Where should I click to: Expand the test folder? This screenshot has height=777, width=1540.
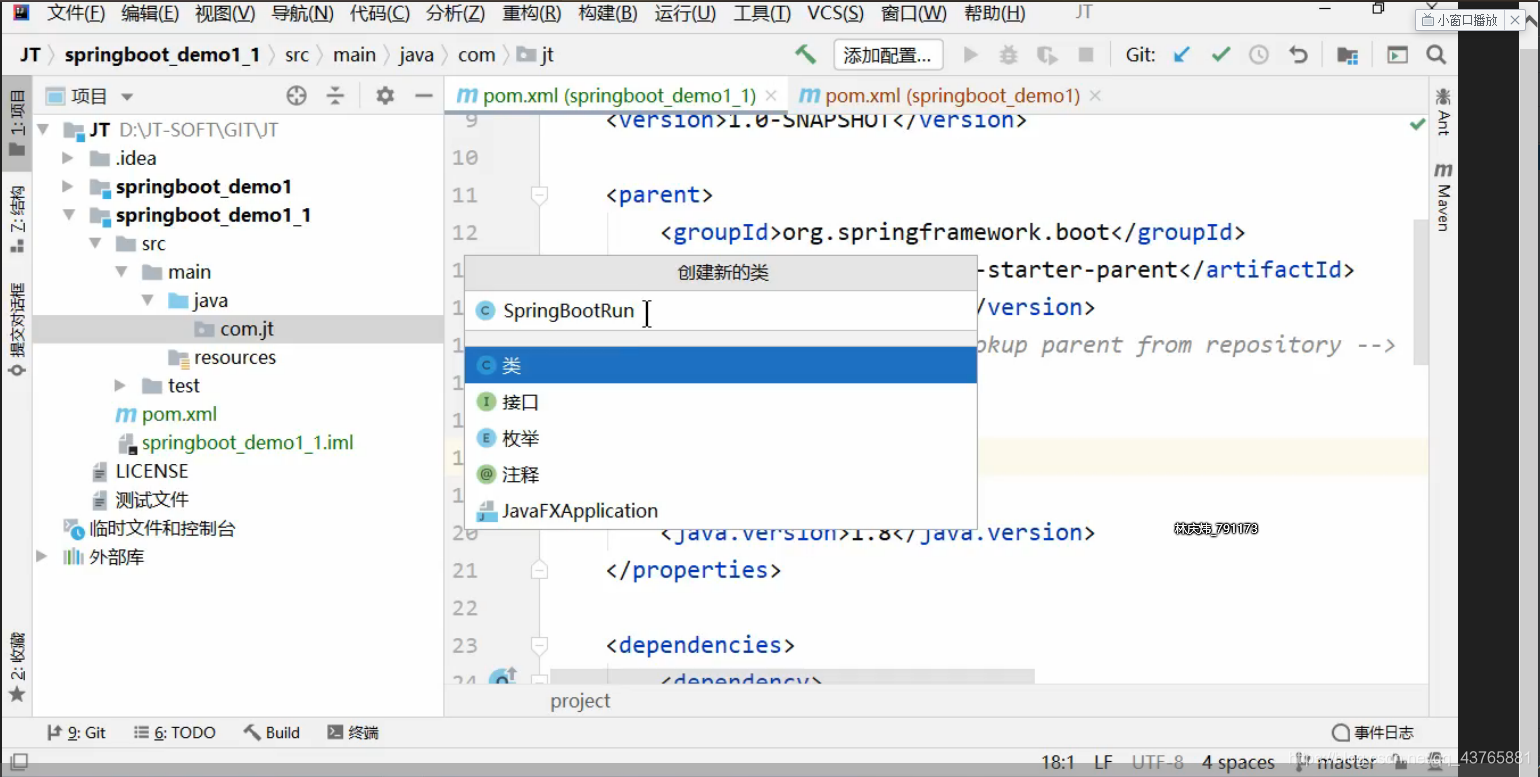tap(121, 385)
